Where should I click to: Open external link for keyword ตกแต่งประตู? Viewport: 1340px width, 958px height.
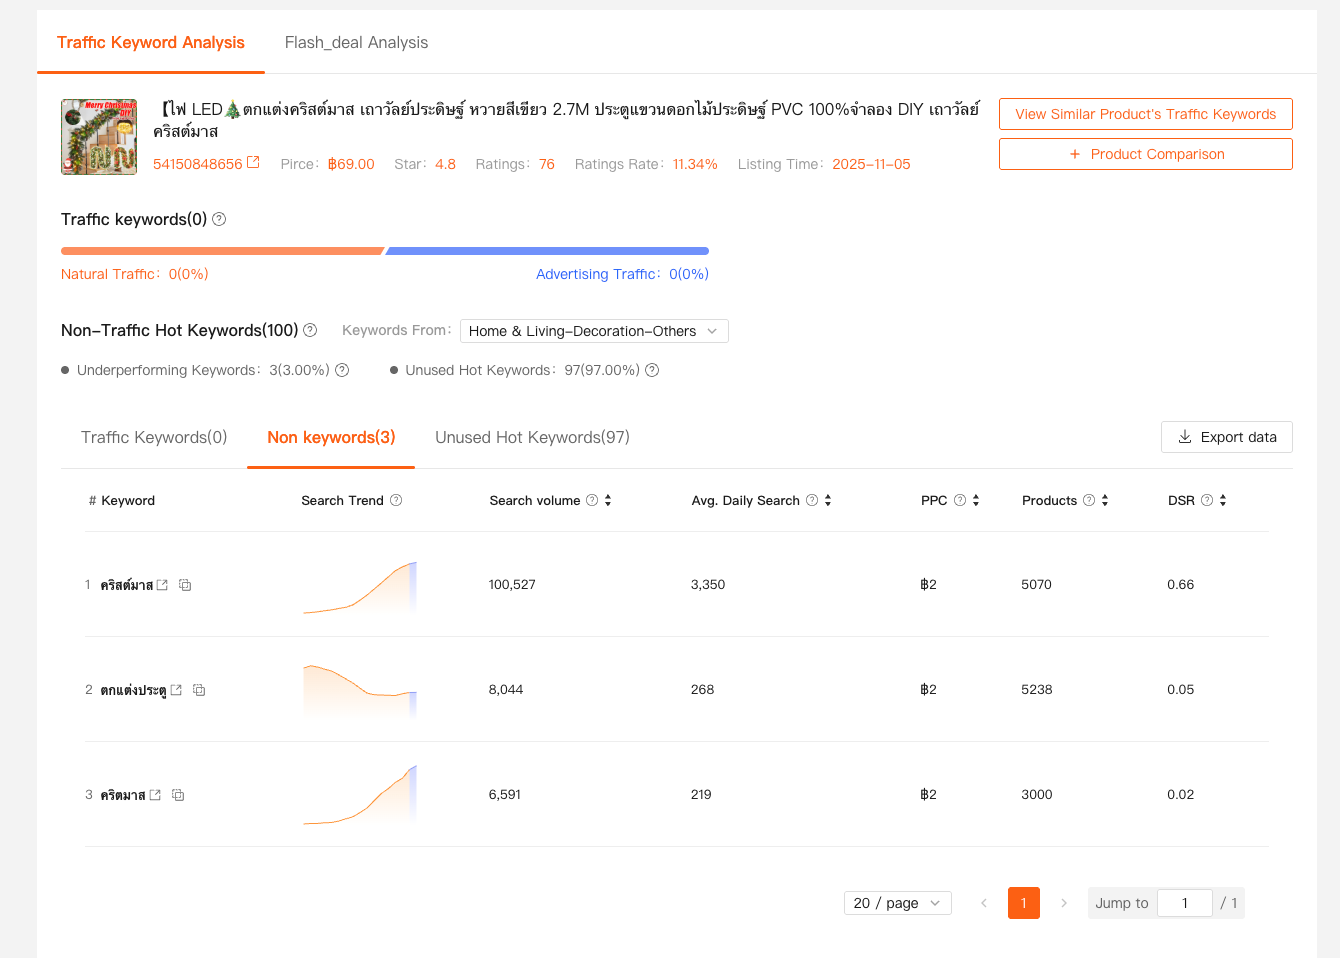[x=176, y=690]
